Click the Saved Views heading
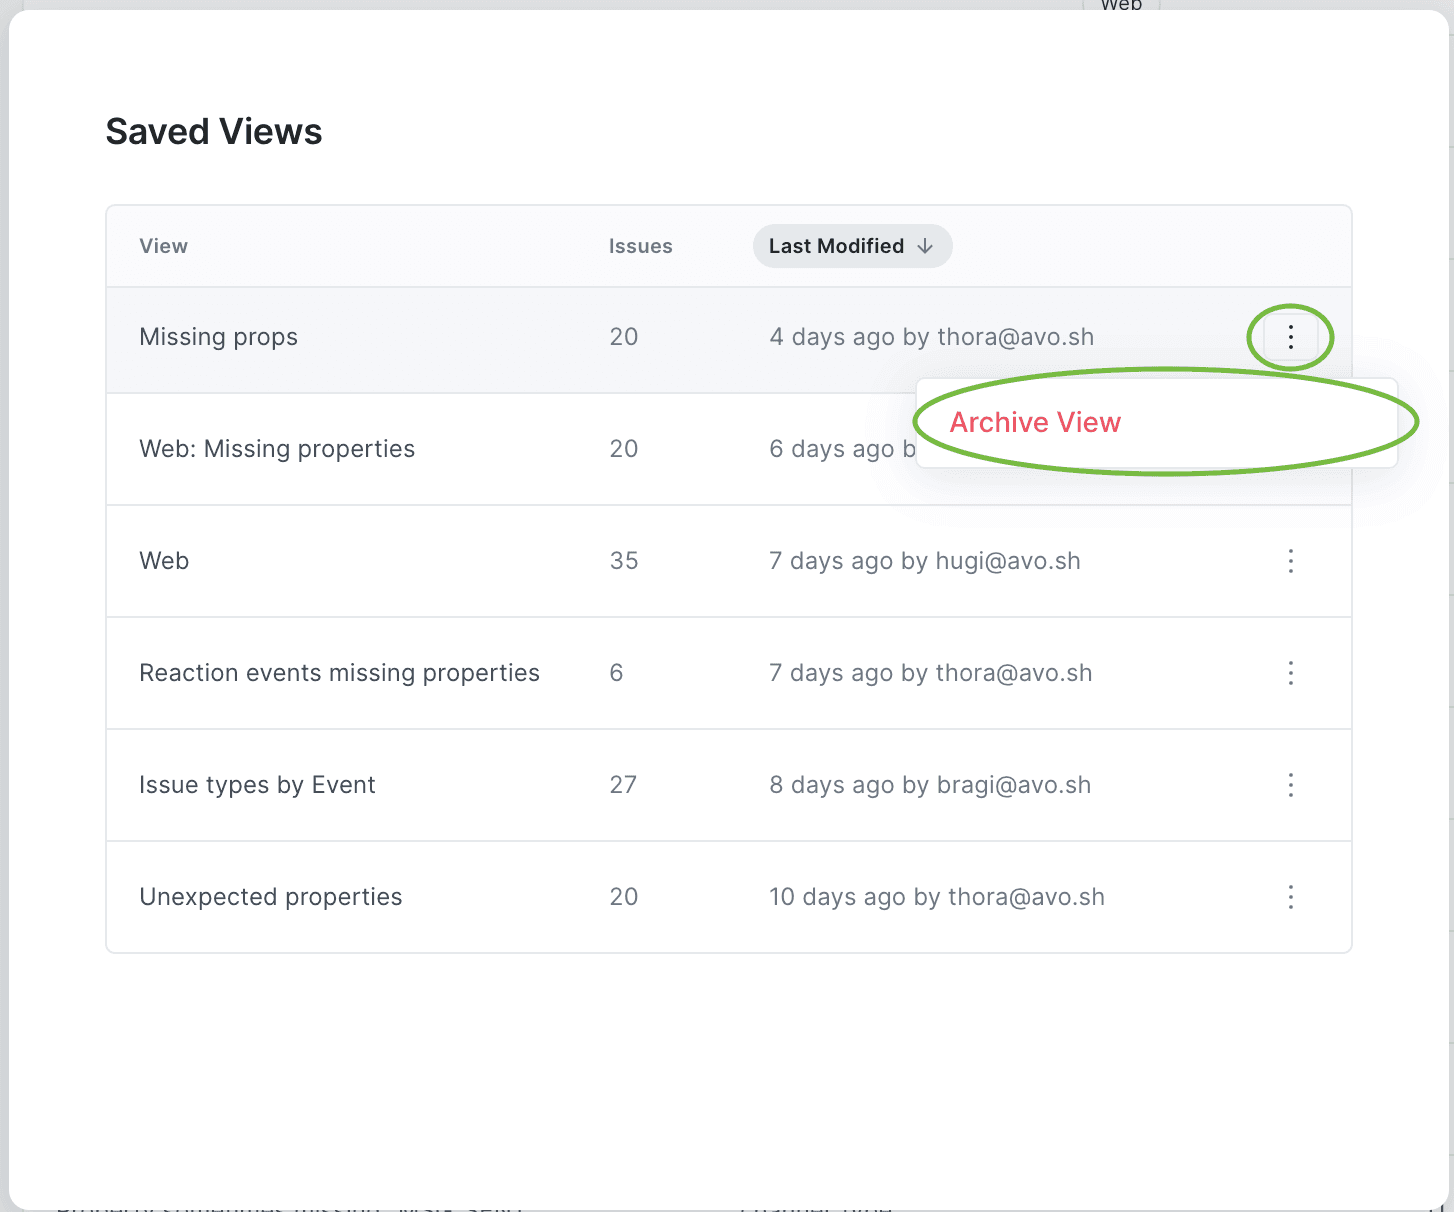Image resolution: width=1454 pixels, height=1212 pixels. [x=213, y=131]
